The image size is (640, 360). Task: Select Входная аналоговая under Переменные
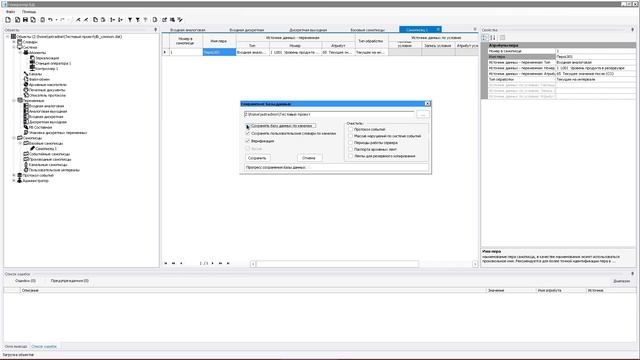pos(46,106)
